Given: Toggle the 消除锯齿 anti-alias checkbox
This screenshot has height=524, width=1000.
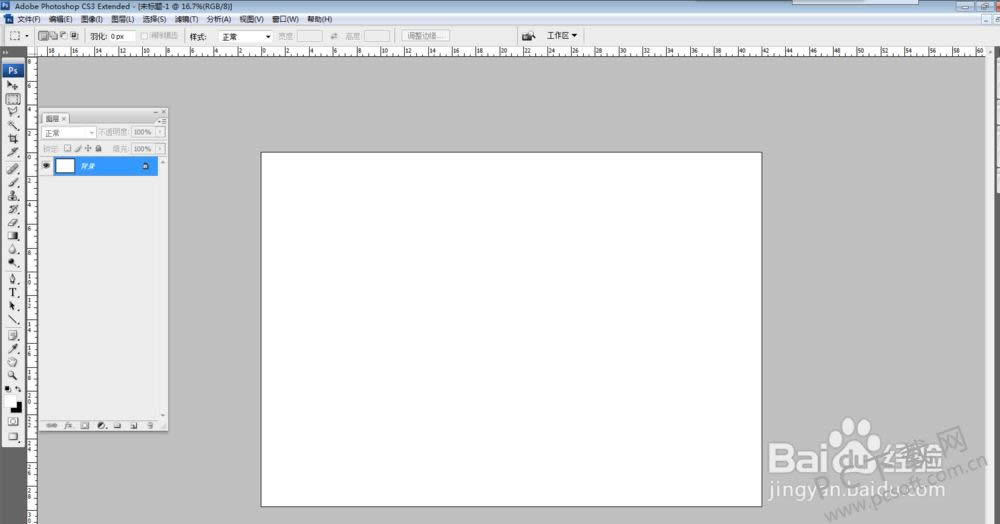Looking at the screenshot, I should (x=146, y=36).
